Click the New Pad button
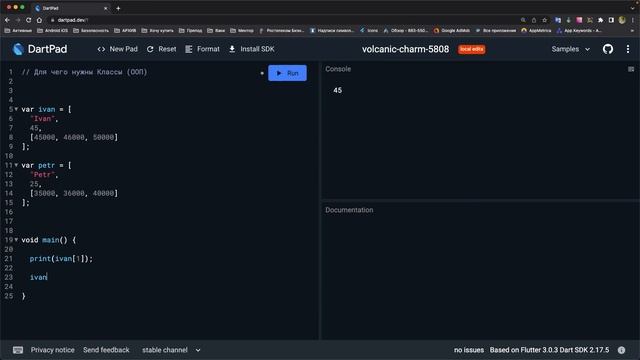The width and height of the screenshot is (640, 360). [x=118, y=49]
